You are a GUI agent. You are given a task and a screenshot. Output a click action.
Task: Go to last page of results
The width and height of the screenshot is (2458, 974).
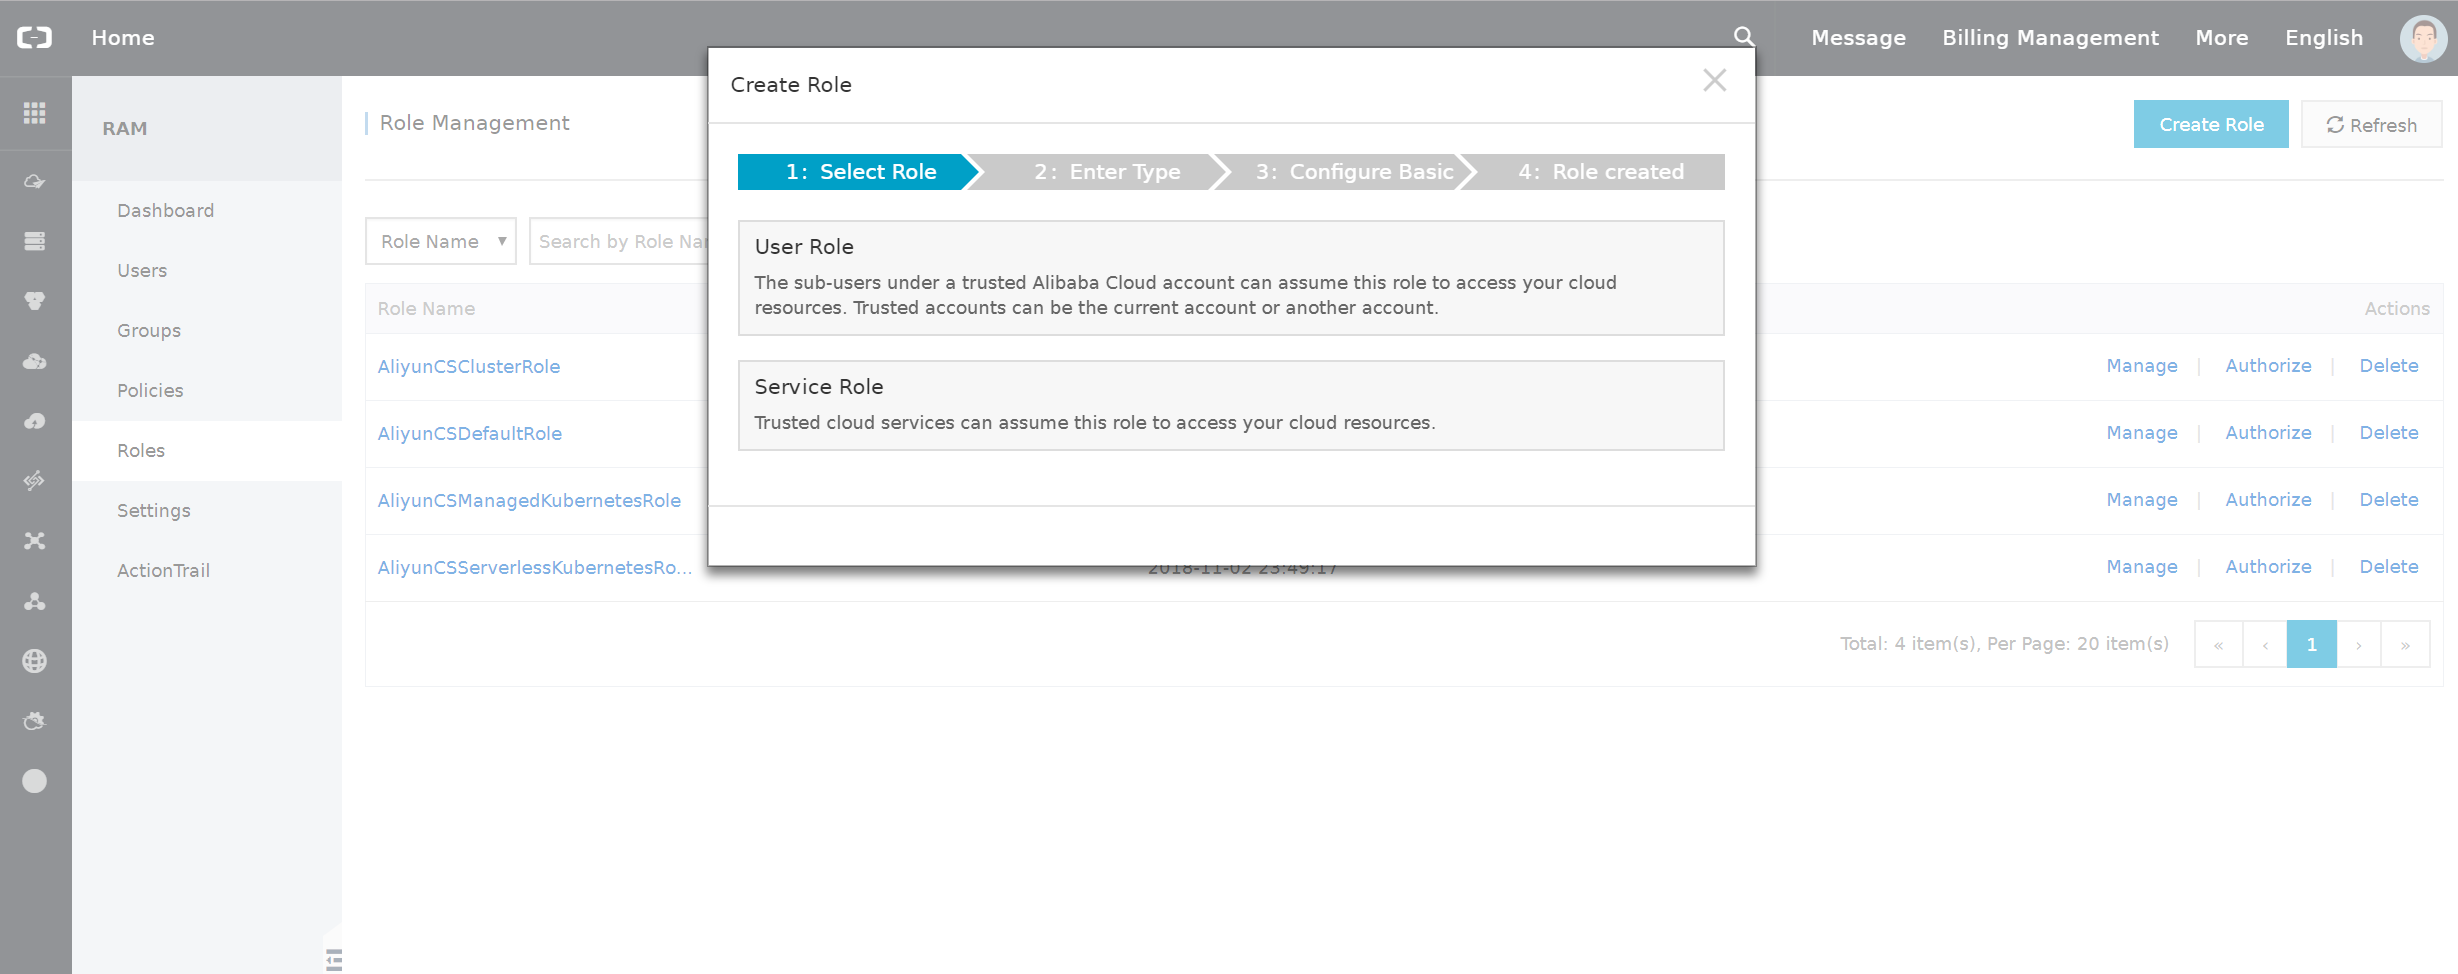[x=2405, y=645]
